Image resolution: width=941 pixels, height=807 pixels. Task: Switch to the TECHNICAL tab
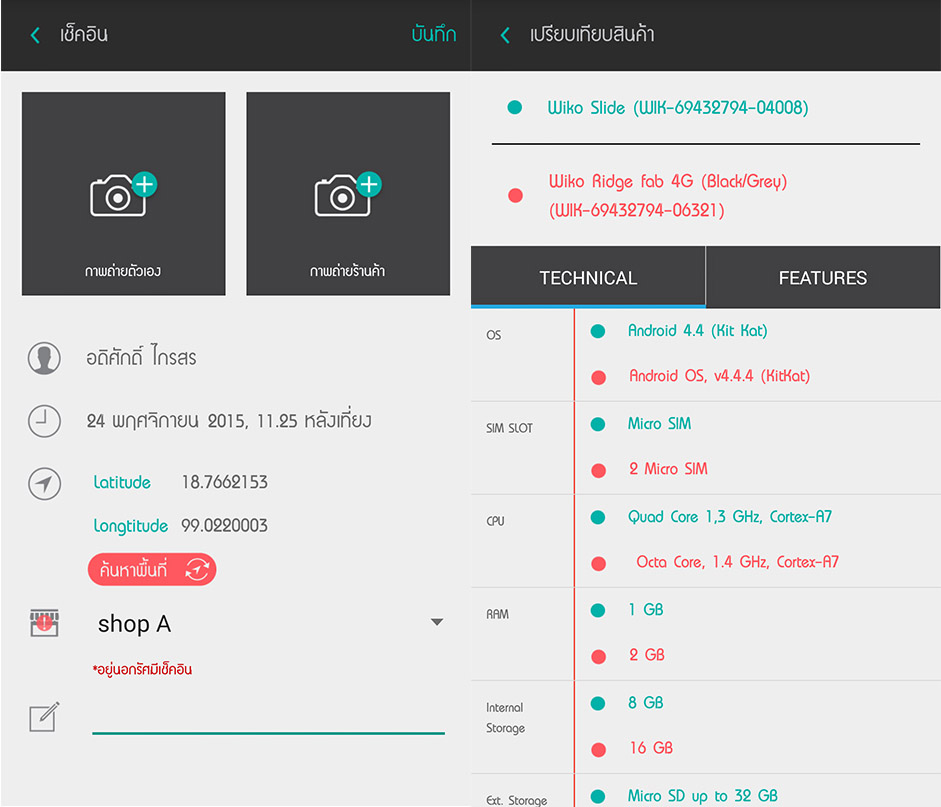pos(588,278)
